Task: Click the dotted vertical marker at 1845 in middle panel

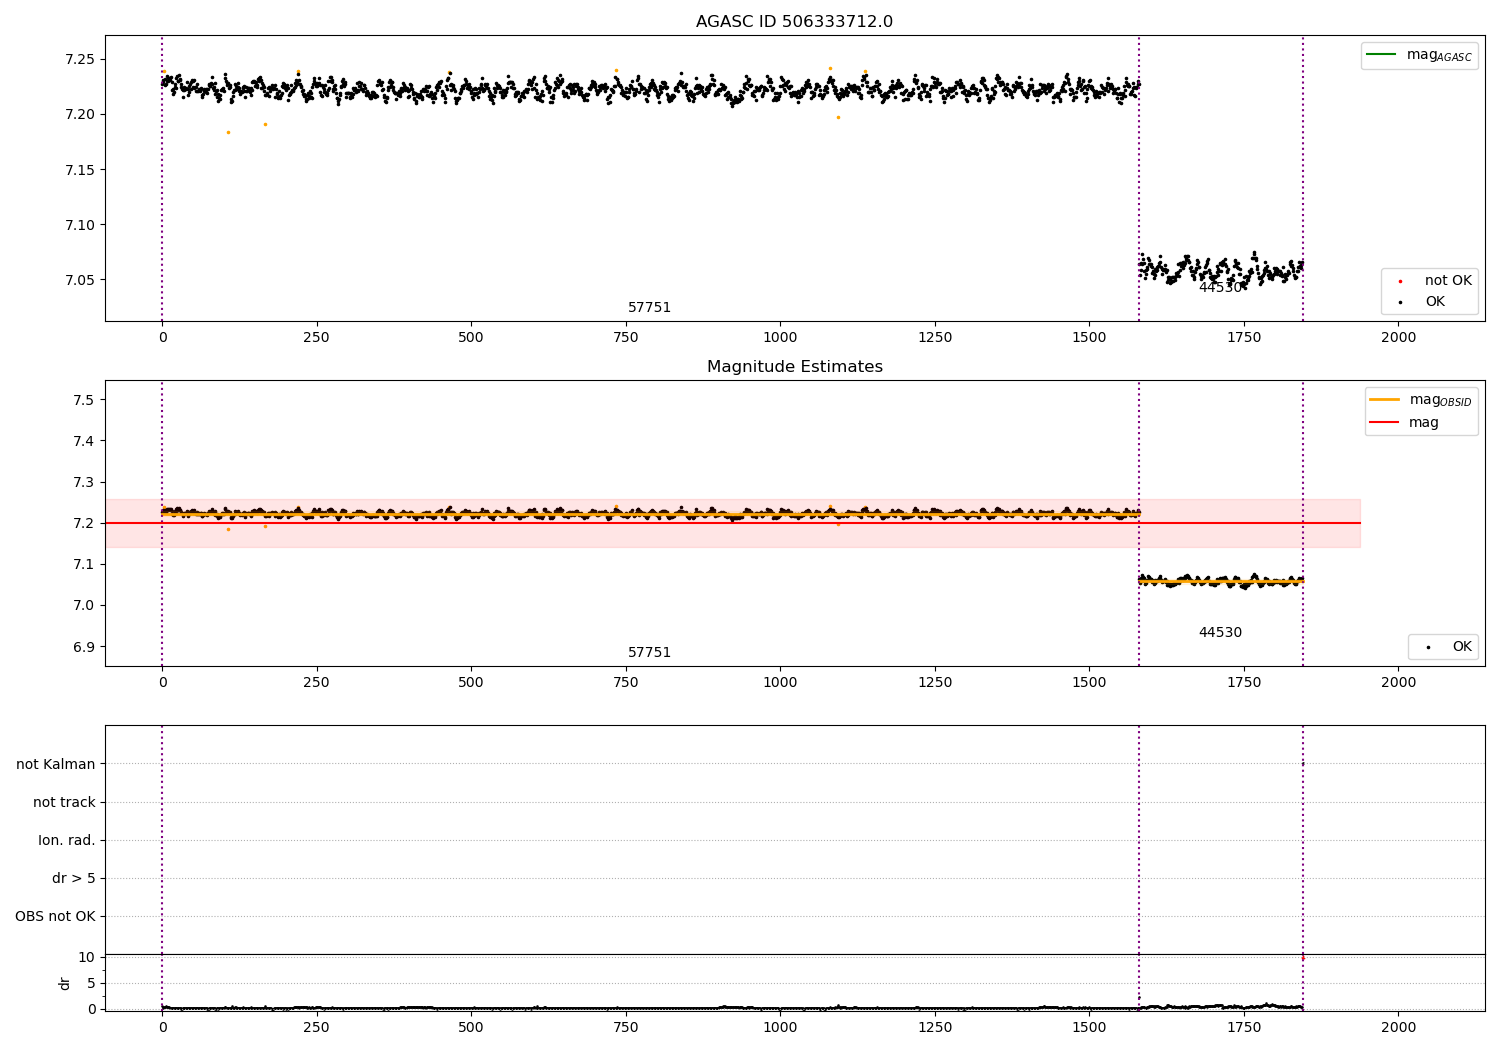Action: point(1303,523)
